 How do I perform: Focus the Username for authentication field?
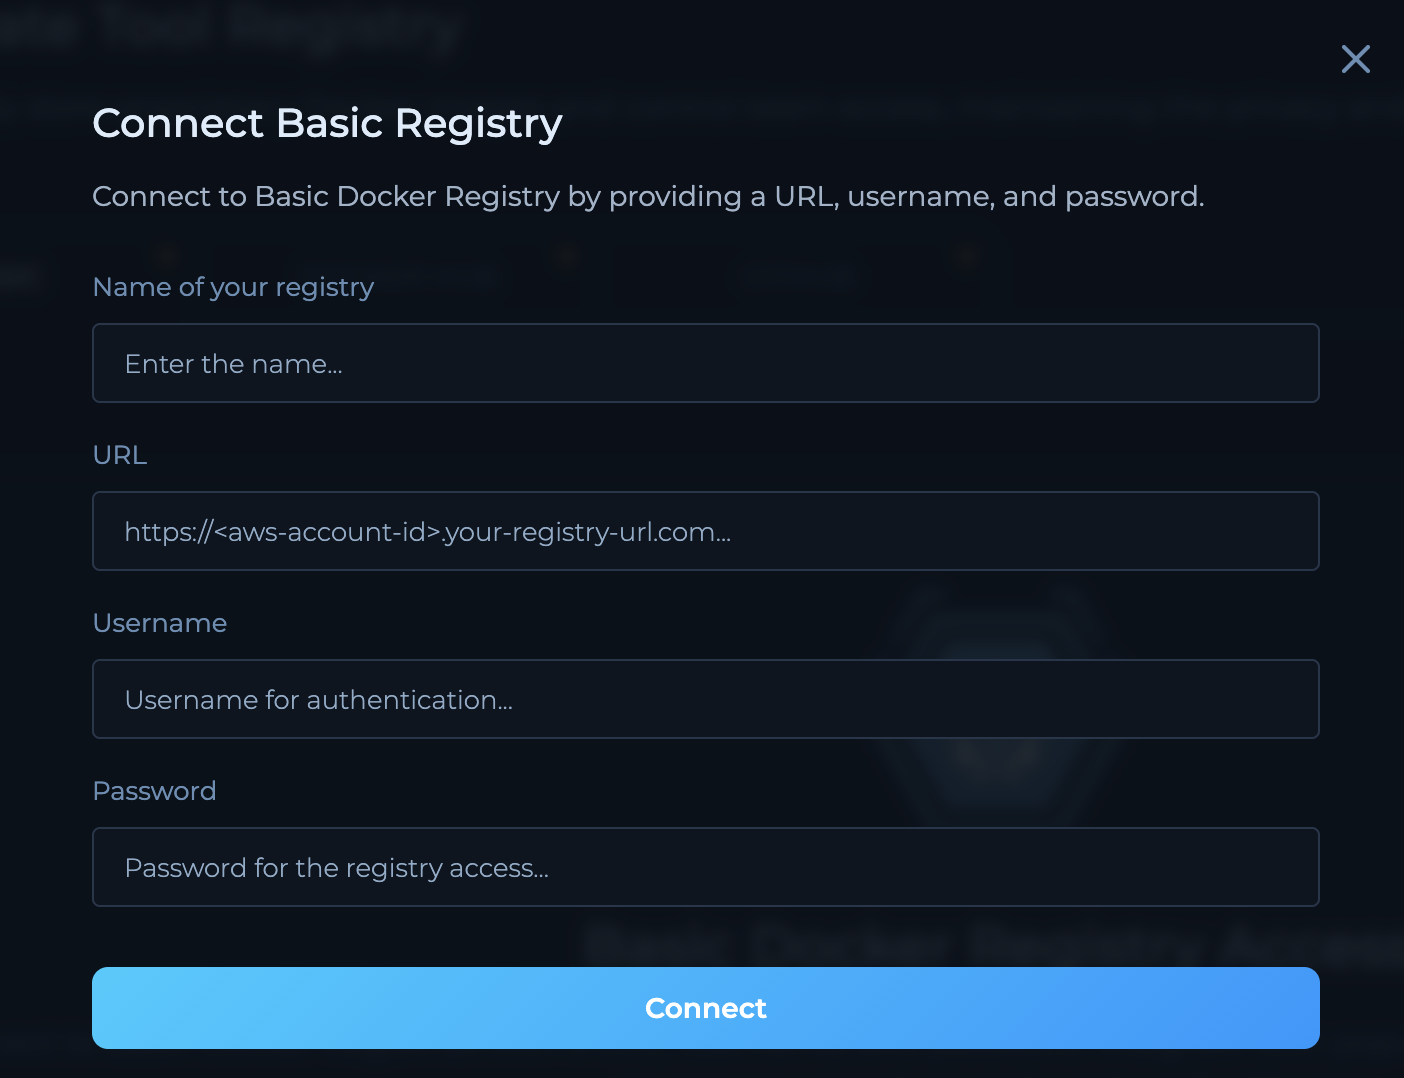pyautogui.click(x=705, y=699)
